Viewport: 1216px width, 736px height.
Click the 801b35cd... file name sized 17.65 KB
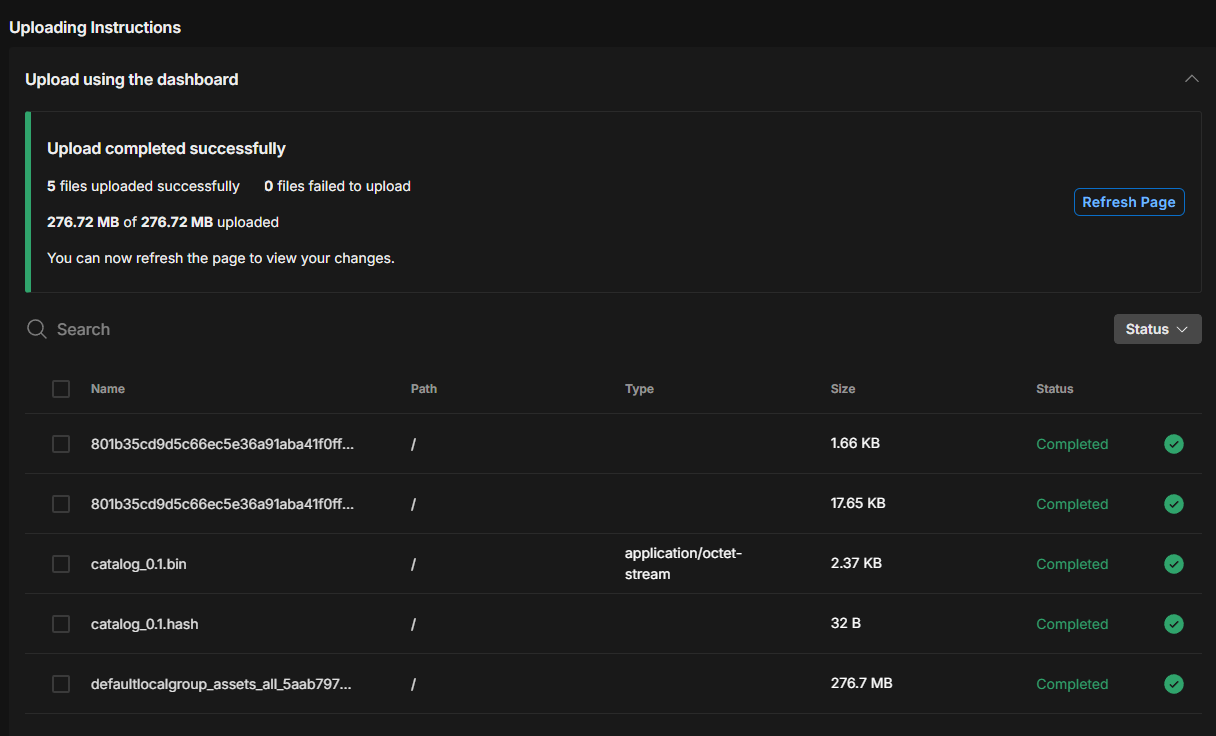[x=222, y=504]
